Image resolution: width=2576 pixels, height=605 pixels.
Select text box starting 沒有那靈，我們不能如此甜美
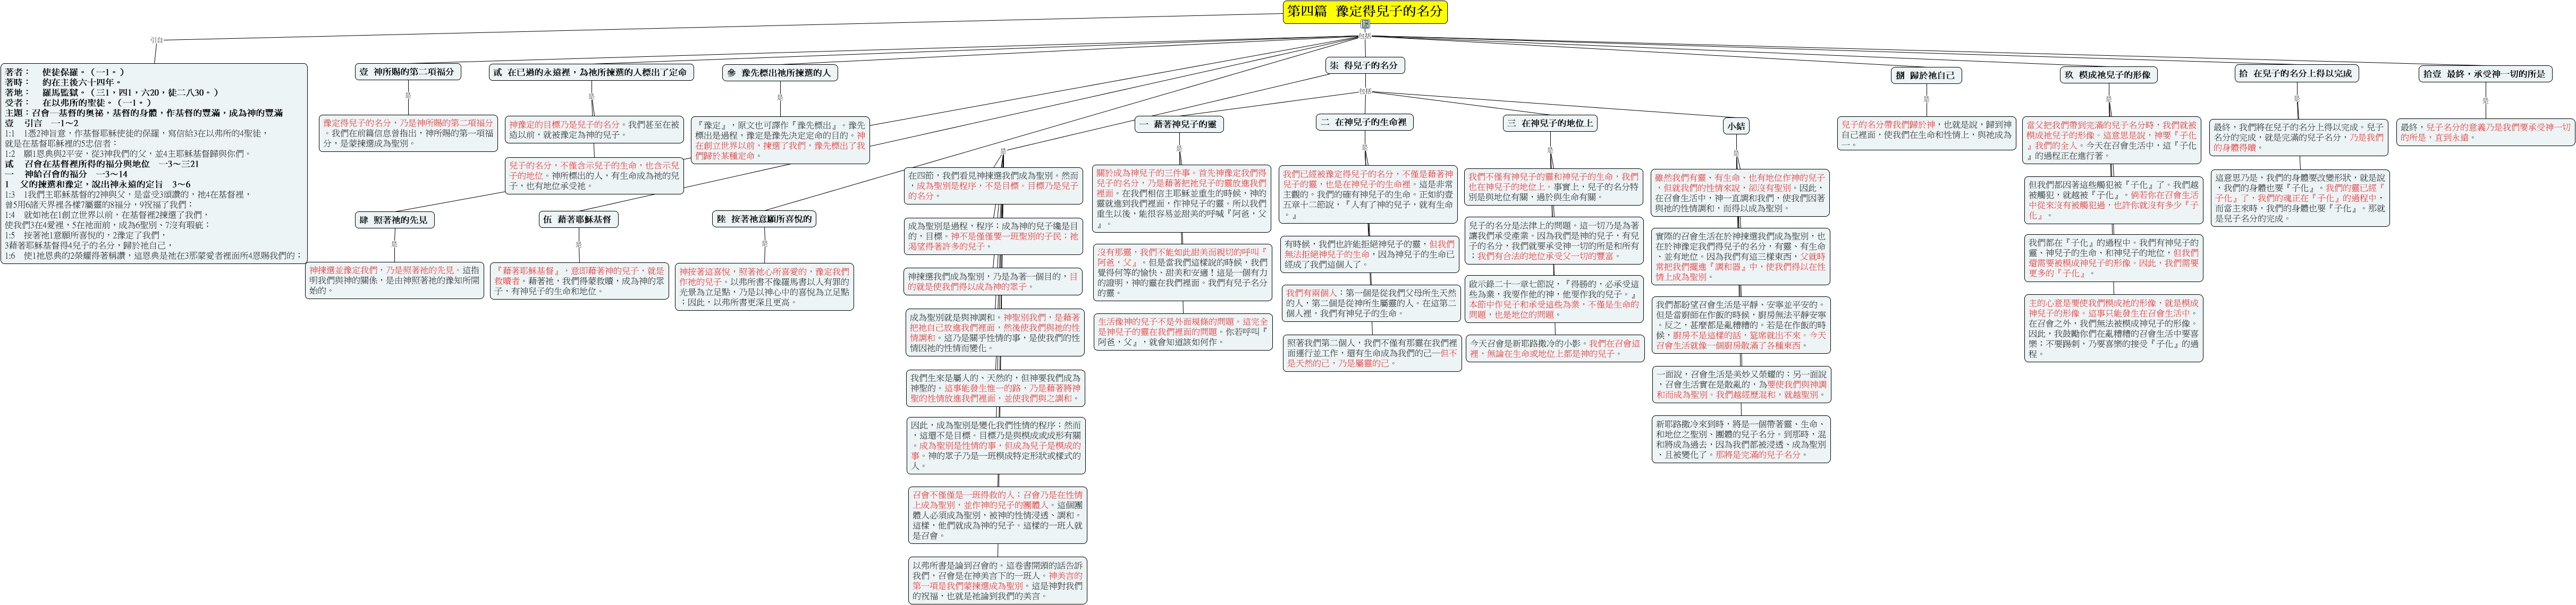tap(1182, 272)
